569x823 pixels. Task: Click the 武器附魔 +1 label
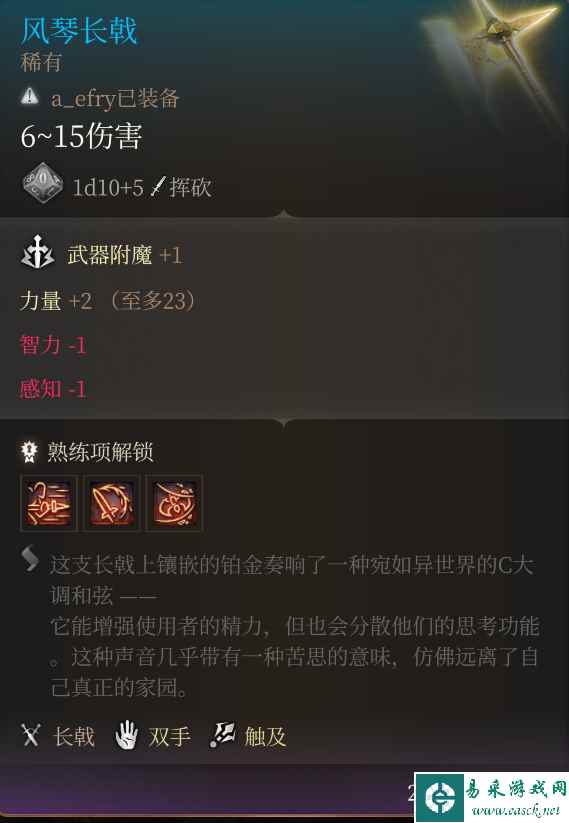125,255
